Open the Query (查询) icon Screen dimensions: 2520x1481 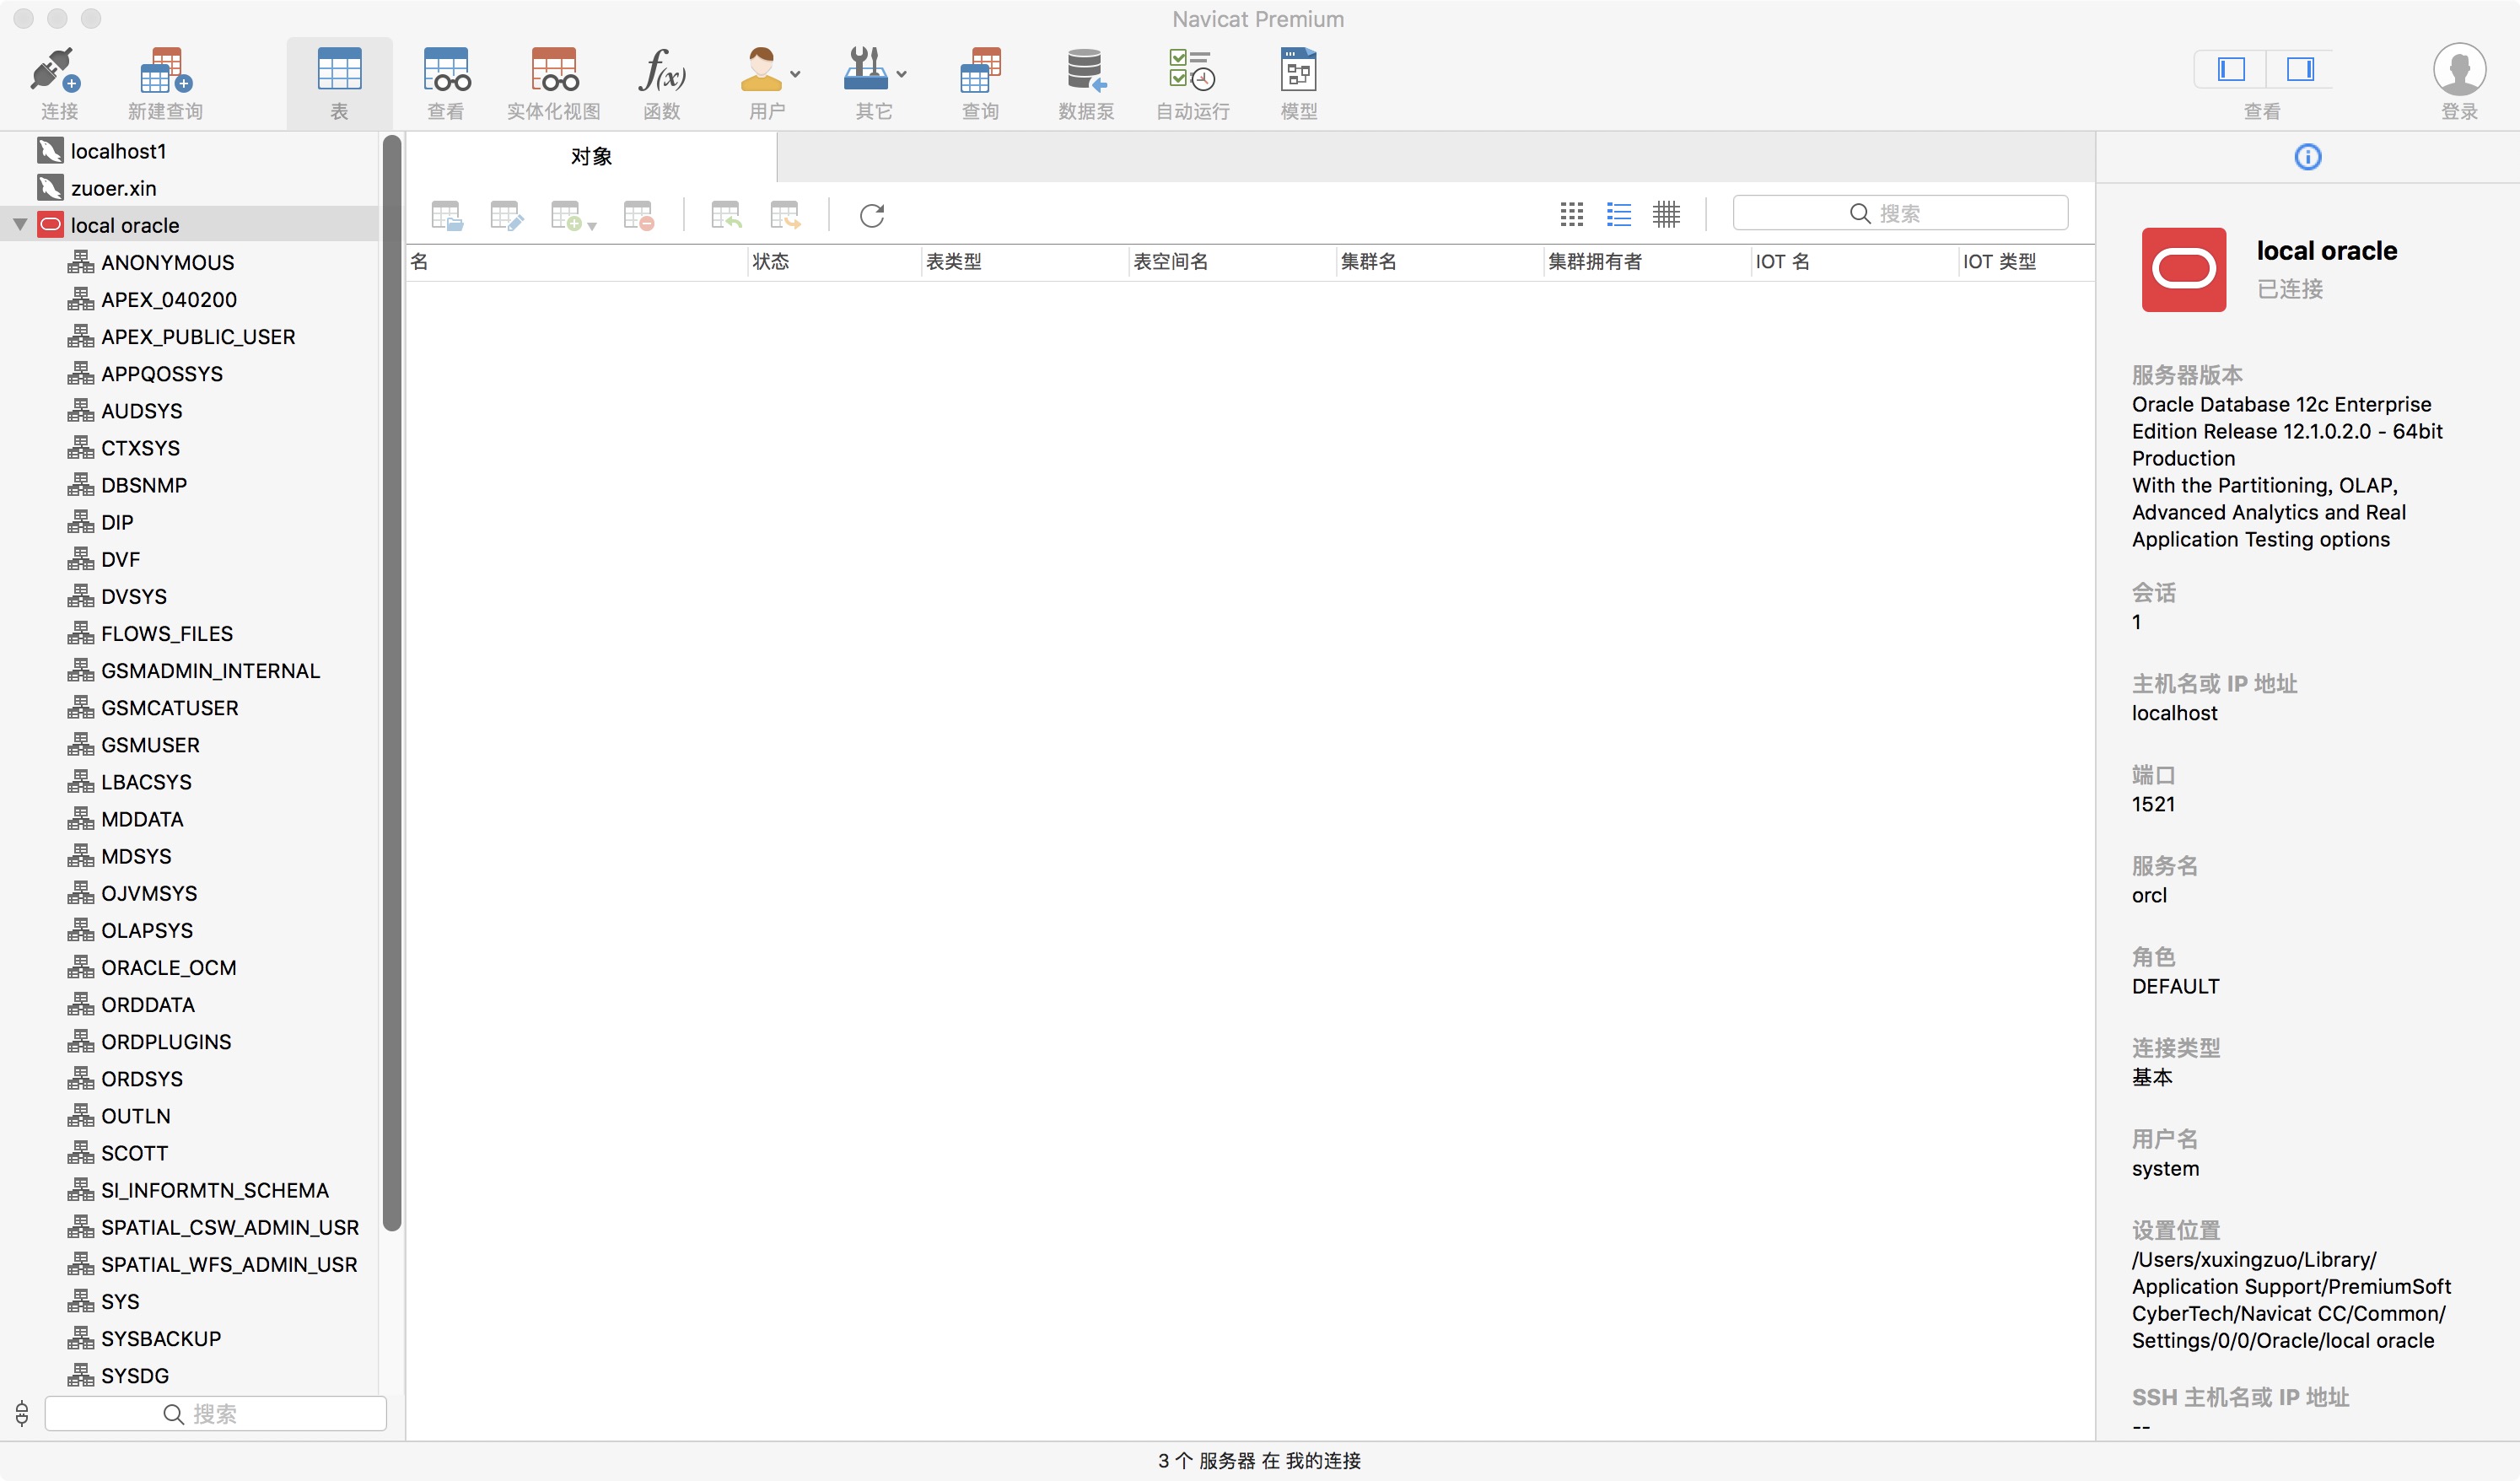click(980, 70)
